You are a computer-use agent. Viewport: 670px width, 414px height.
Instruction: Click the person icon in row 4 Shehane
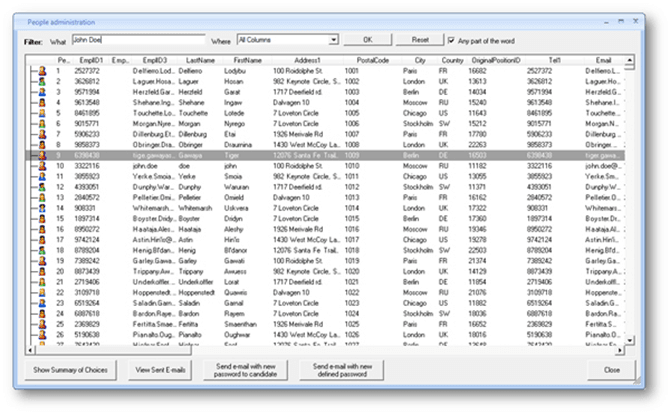[42, 103]
